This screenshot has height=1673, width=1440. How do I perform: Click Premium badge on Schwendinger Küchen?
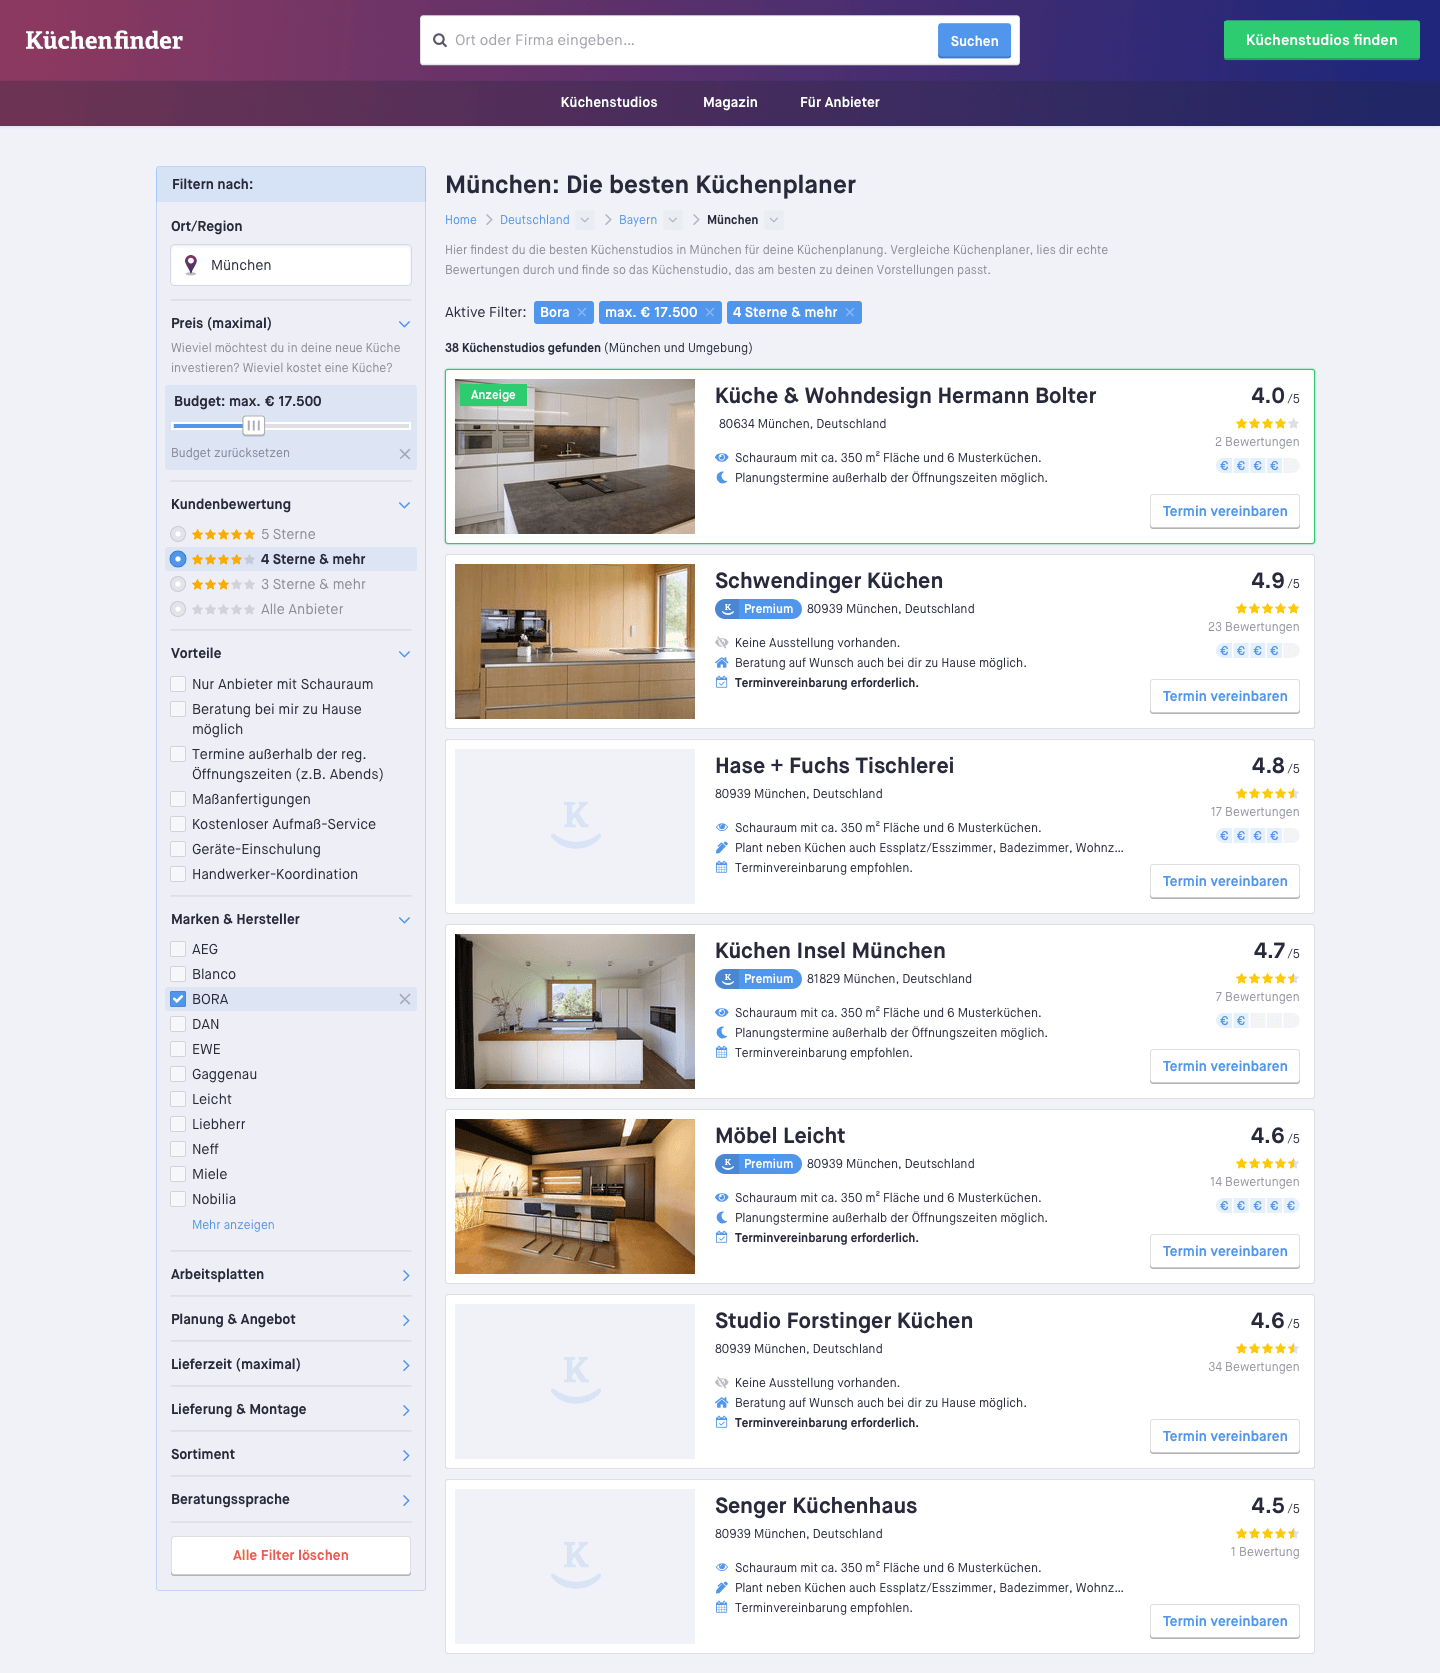(758, 609)
